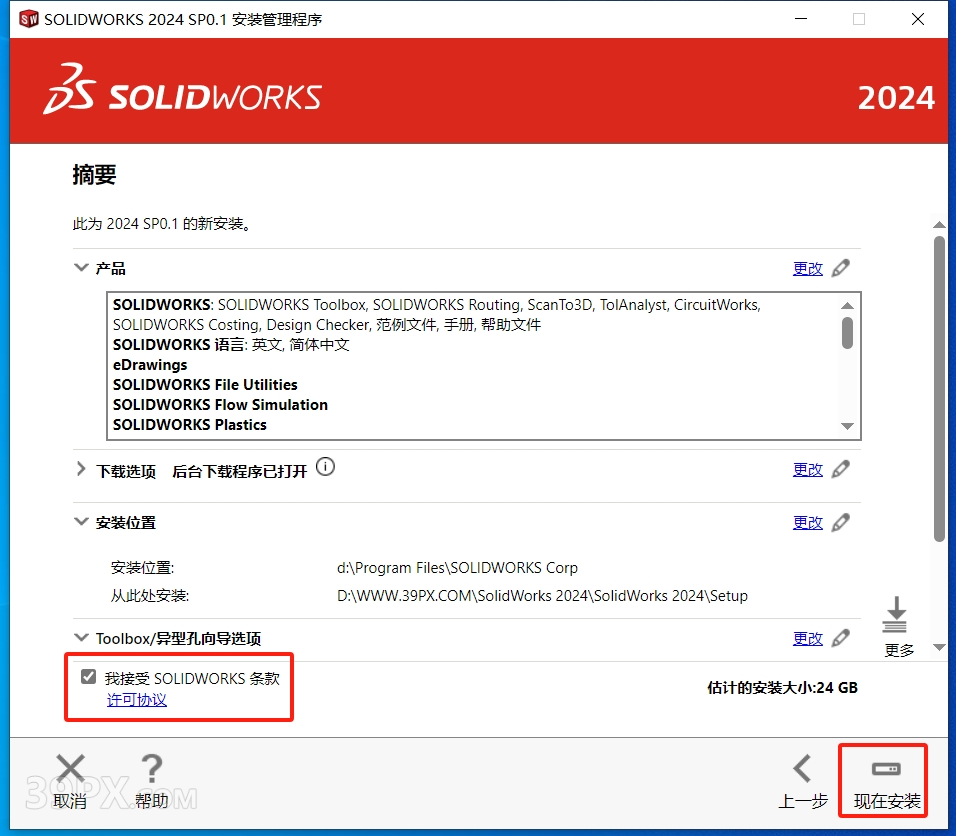Screen dimensions: 956x836
Task: Click pencil icon beside Toolbox/异型孔向导选项
Action: coord(841,638)
